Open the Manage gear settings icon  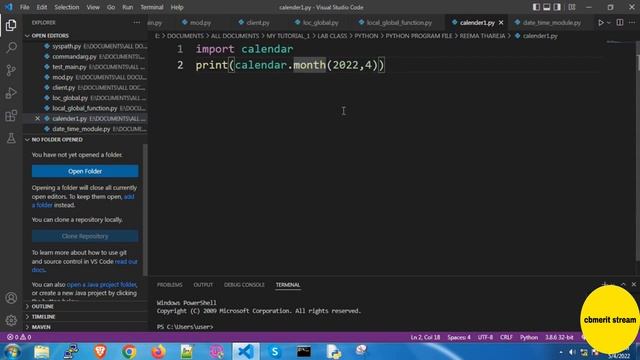11,320
